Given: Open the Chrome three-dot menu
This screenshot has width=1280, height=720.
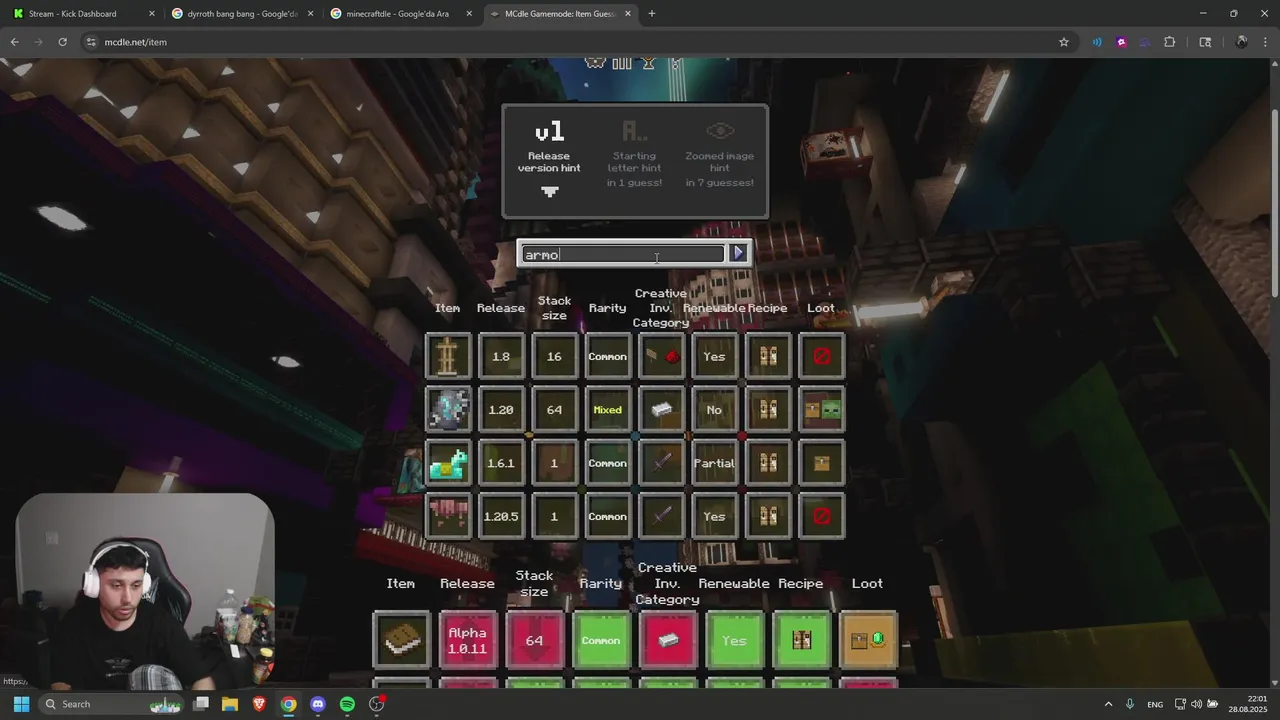Looking at the screenshot, I should click(1265, 42).
